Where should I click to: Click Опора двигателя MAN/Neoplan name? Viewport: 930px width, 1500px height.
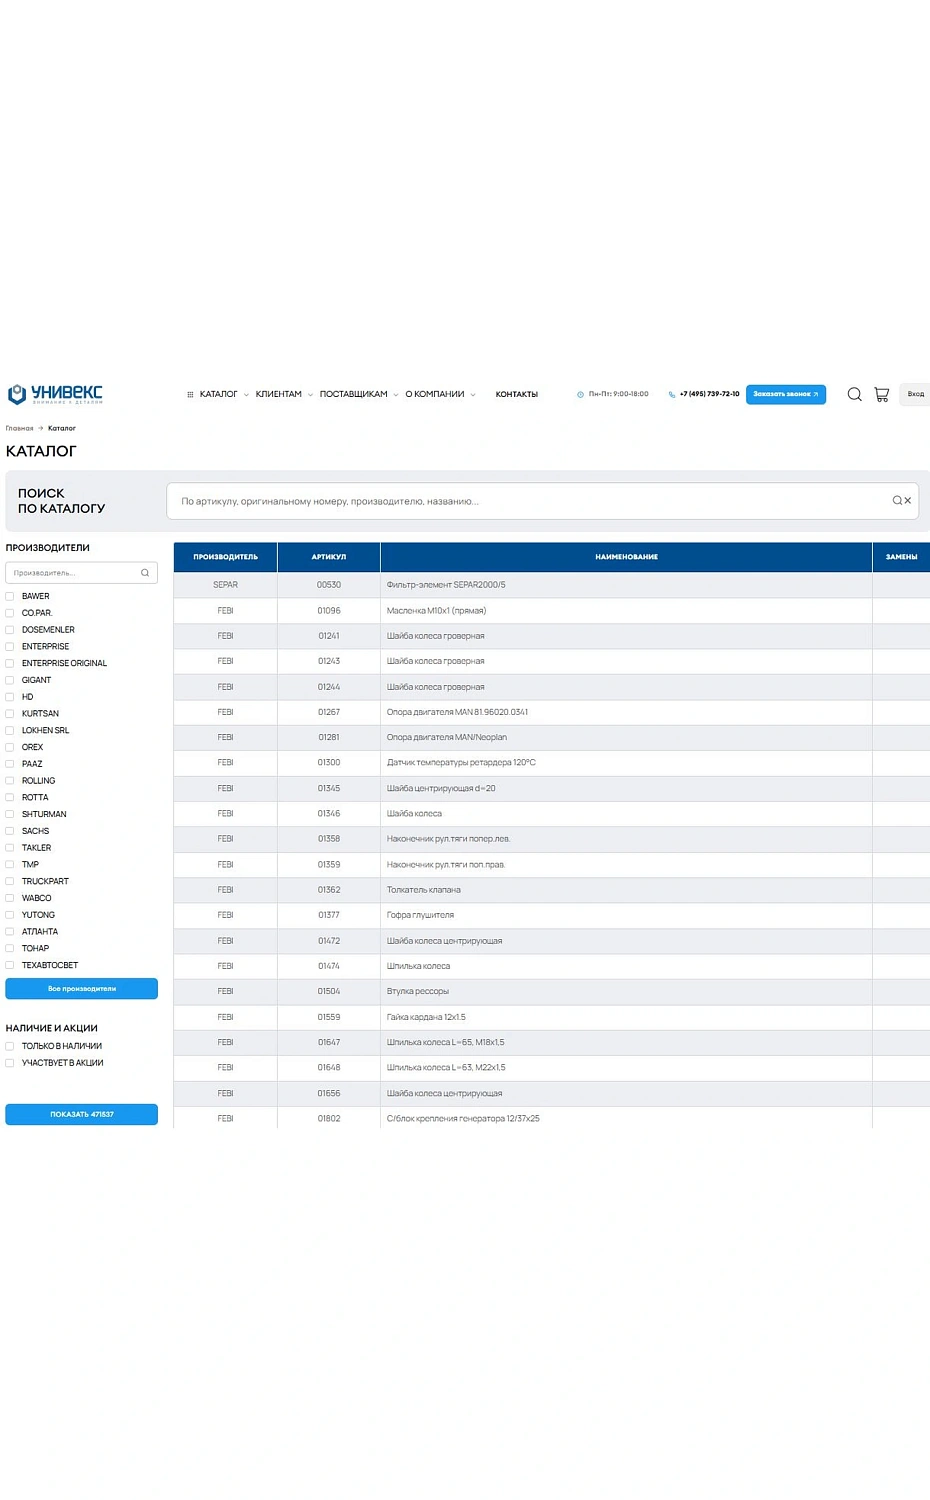[447, 737]
